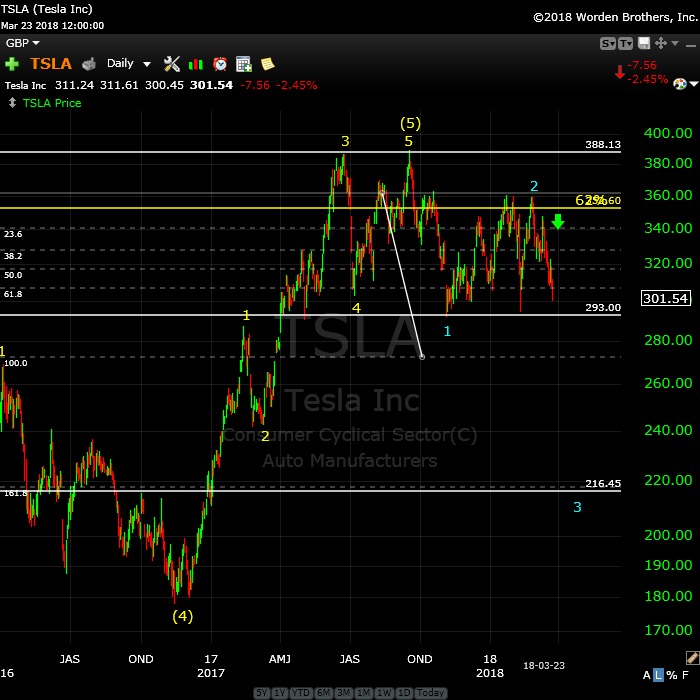Select the A arithmetic scale option
Image resolution: width=700 pixels, height=700 pixels.
coord(646,675)
